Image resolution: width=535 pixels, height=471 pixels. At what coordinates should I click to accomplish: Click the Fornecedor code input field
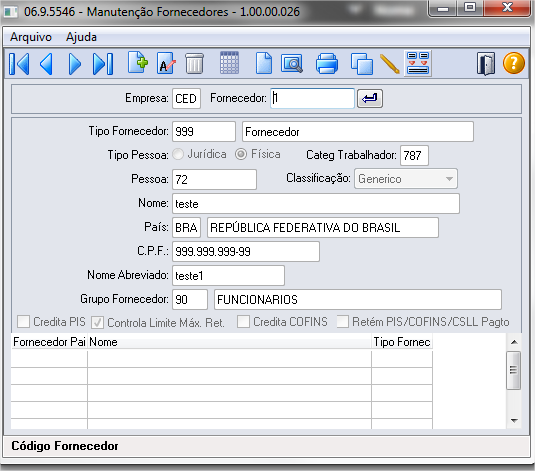coord(313,99)
